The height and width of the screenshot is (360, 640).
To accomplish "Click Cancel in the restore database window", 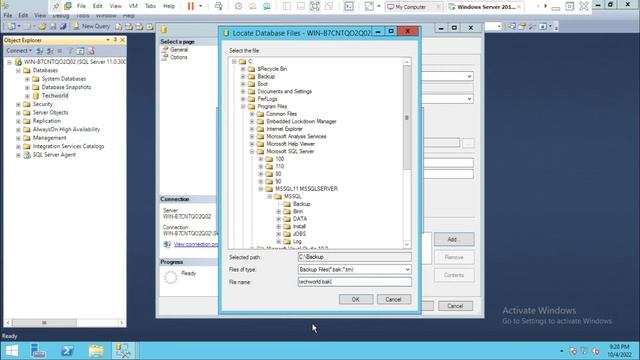I will pos(455,306).
